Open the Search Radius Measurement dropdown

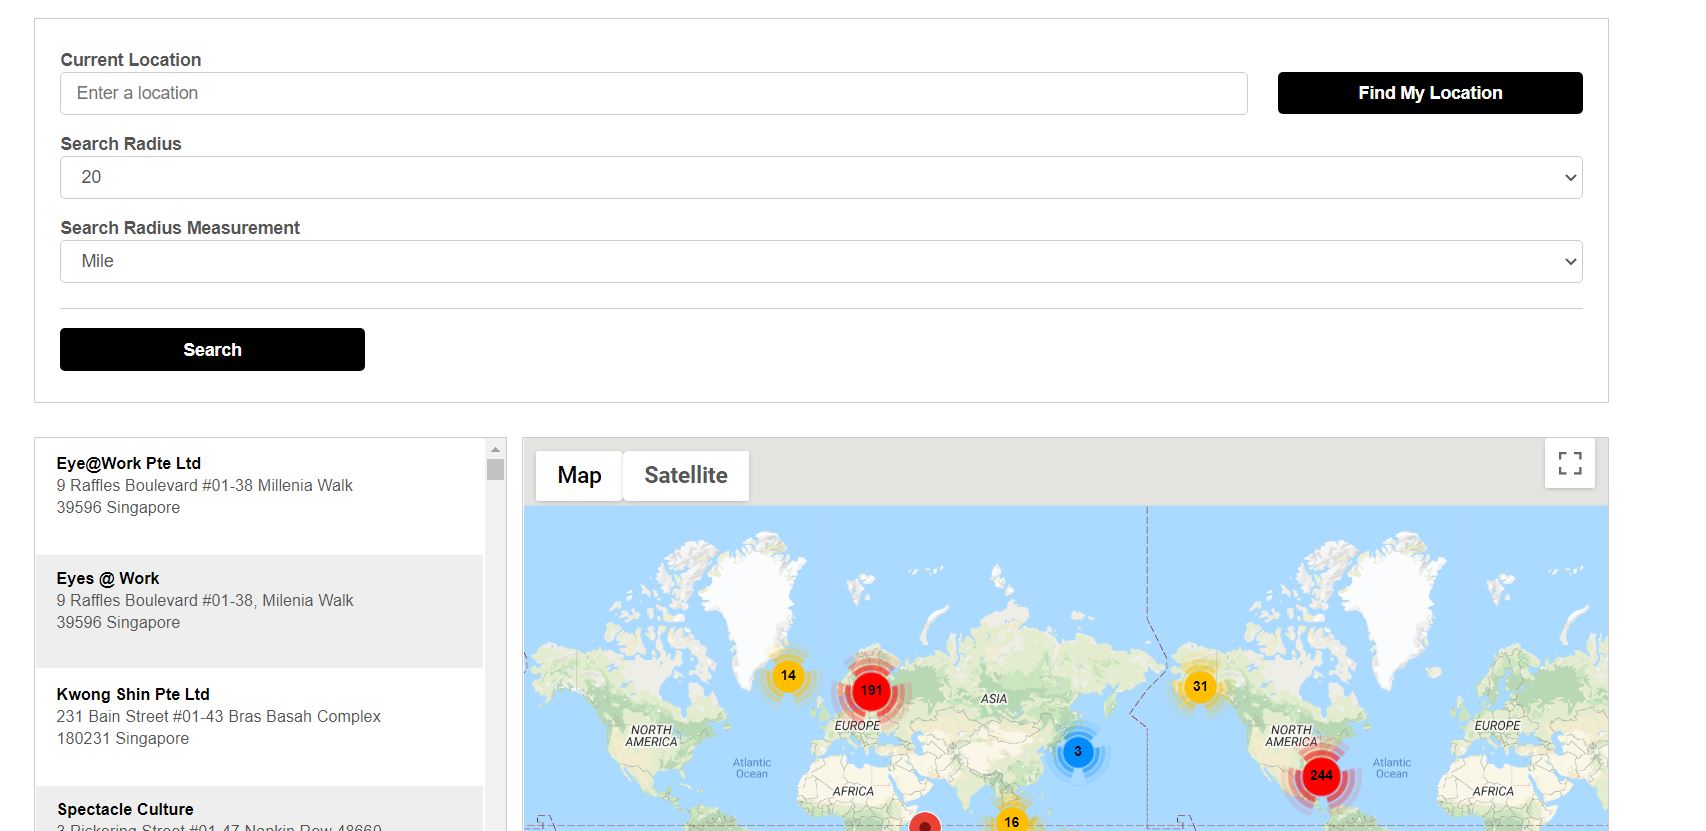point(820,261)
